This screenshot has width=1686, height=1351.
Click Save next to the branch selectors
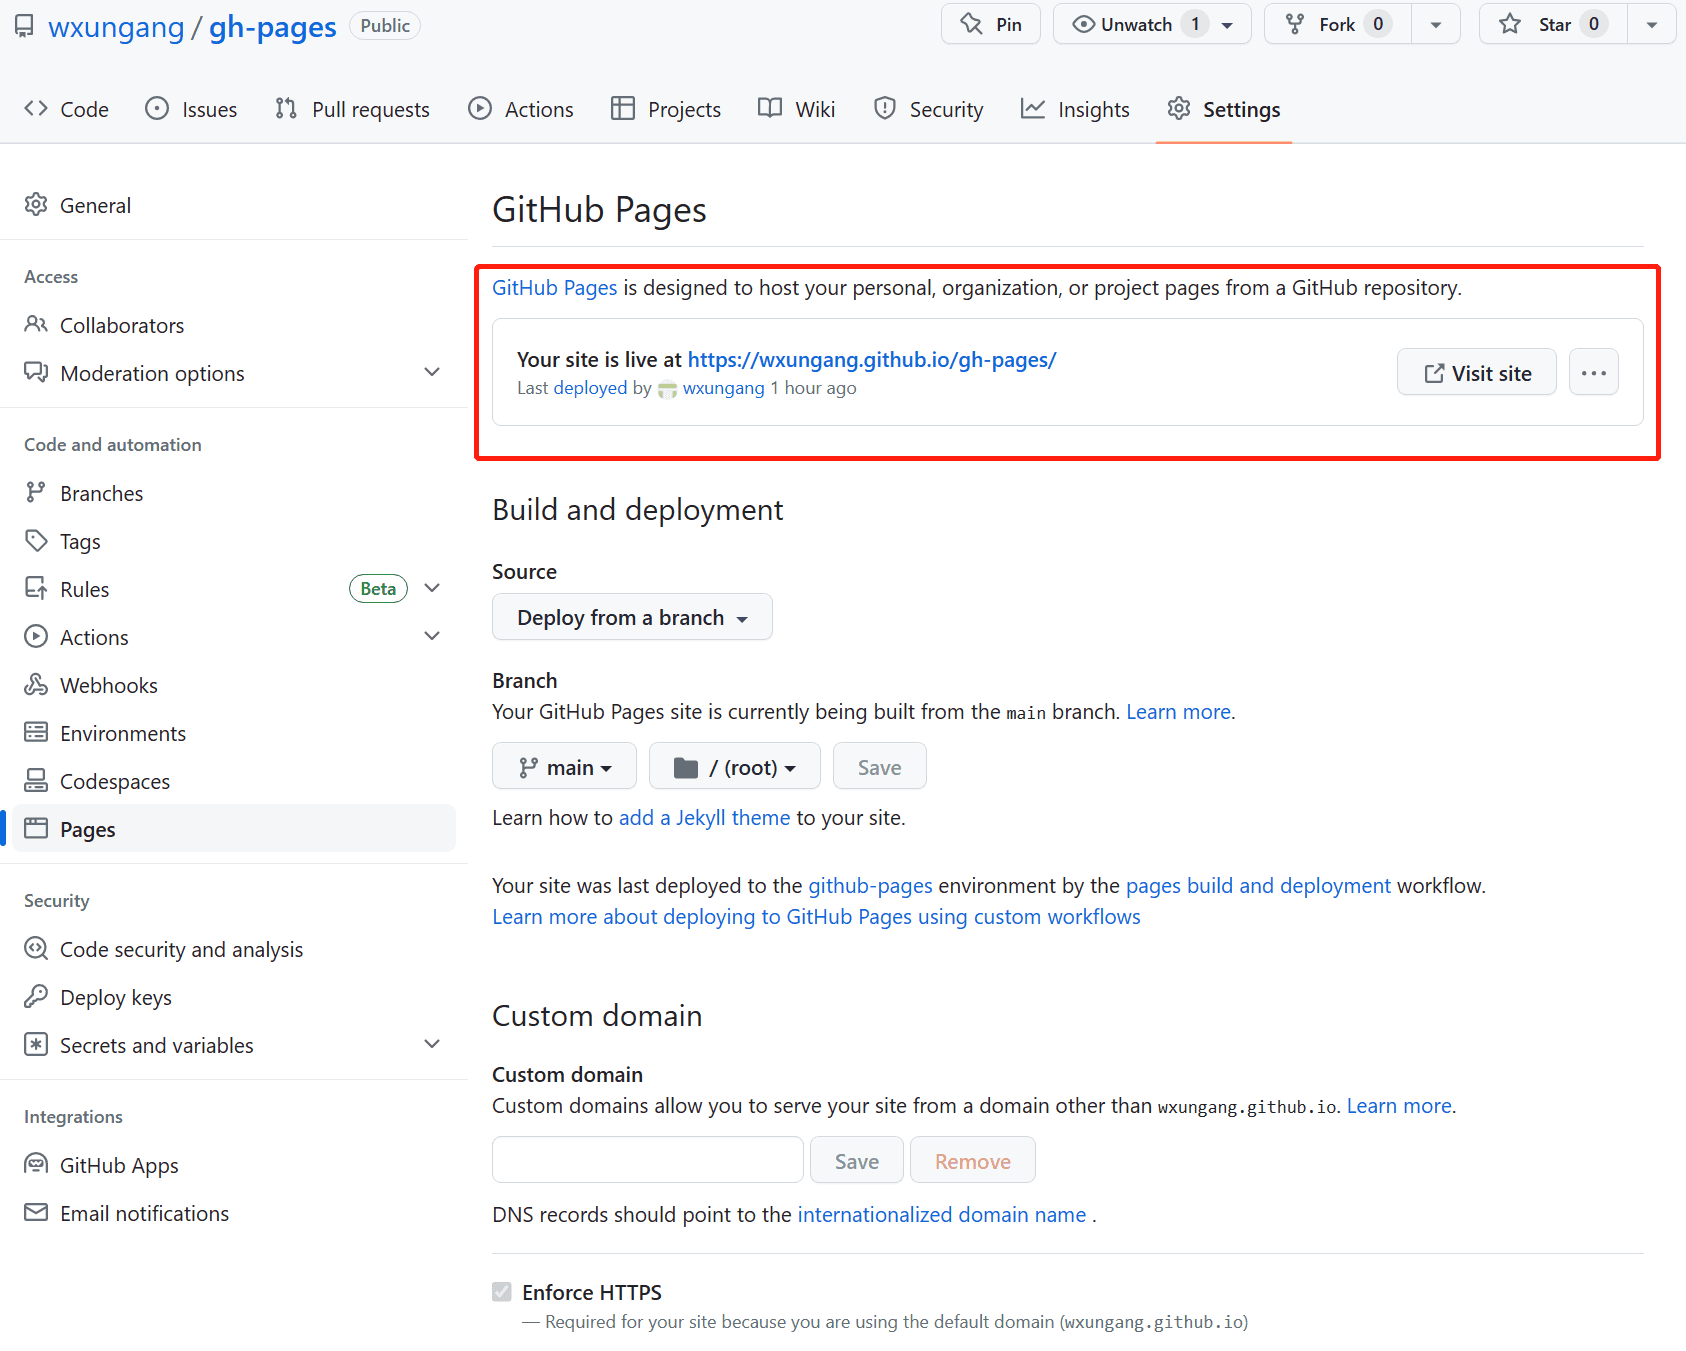tap(880, 766)
